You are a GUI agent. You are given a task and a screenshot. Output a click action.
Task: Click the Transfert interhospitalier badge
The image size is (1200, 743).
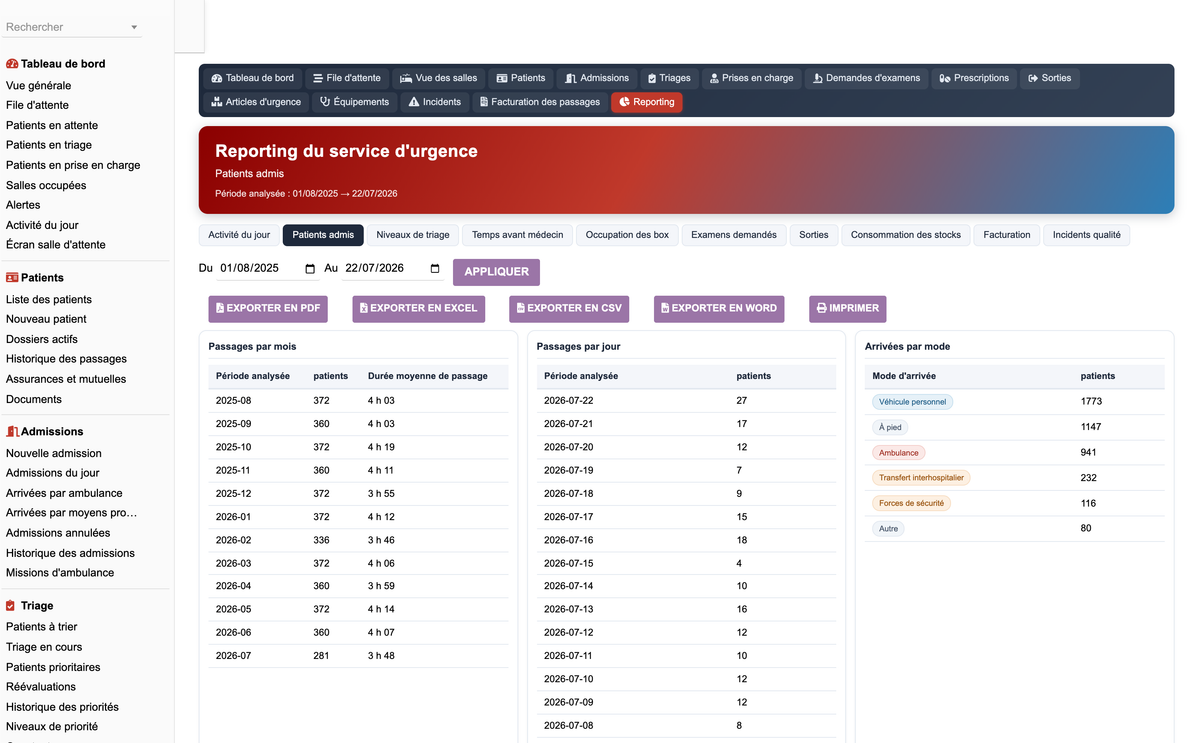pyautogui.click(x=921, y=478)
